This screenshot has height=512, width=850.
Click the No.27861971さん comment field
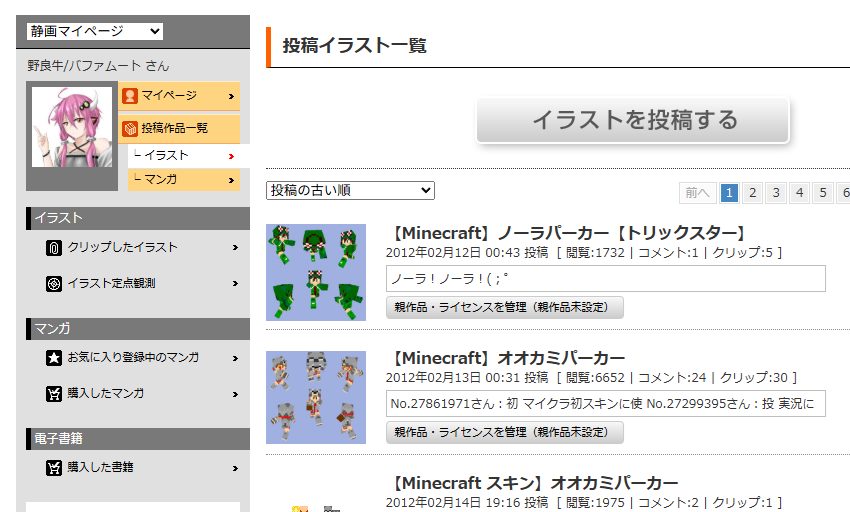click(x=606, y=404)
